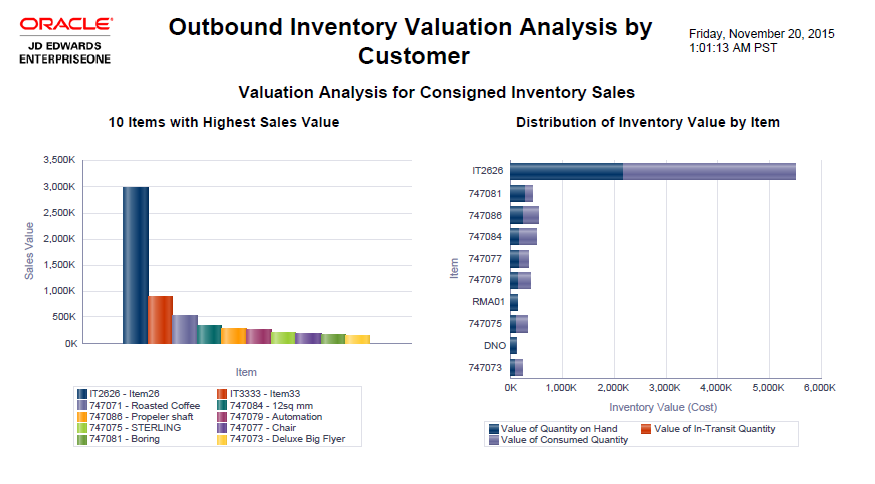Click the RMA01 item axis label
The height and width of the screenshot is (484, 875).
click(488, 302)
